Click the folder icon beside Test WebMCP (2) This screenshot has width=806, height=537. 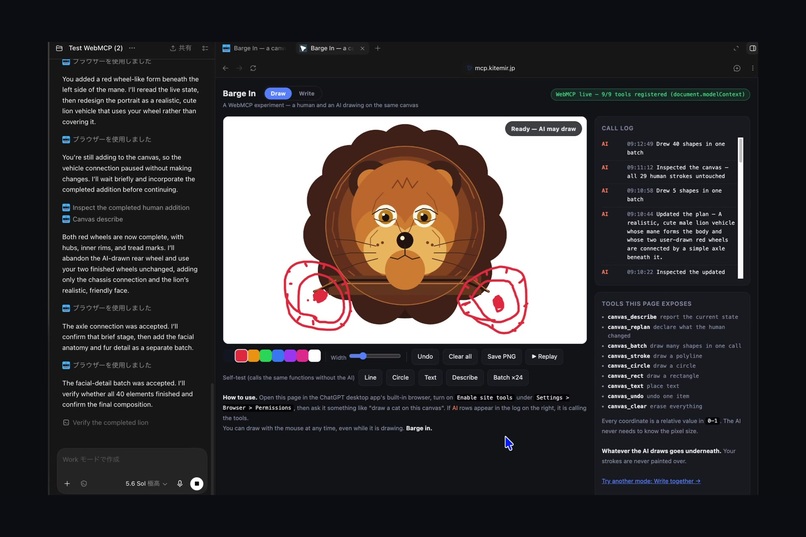click(x=59, y=48)
